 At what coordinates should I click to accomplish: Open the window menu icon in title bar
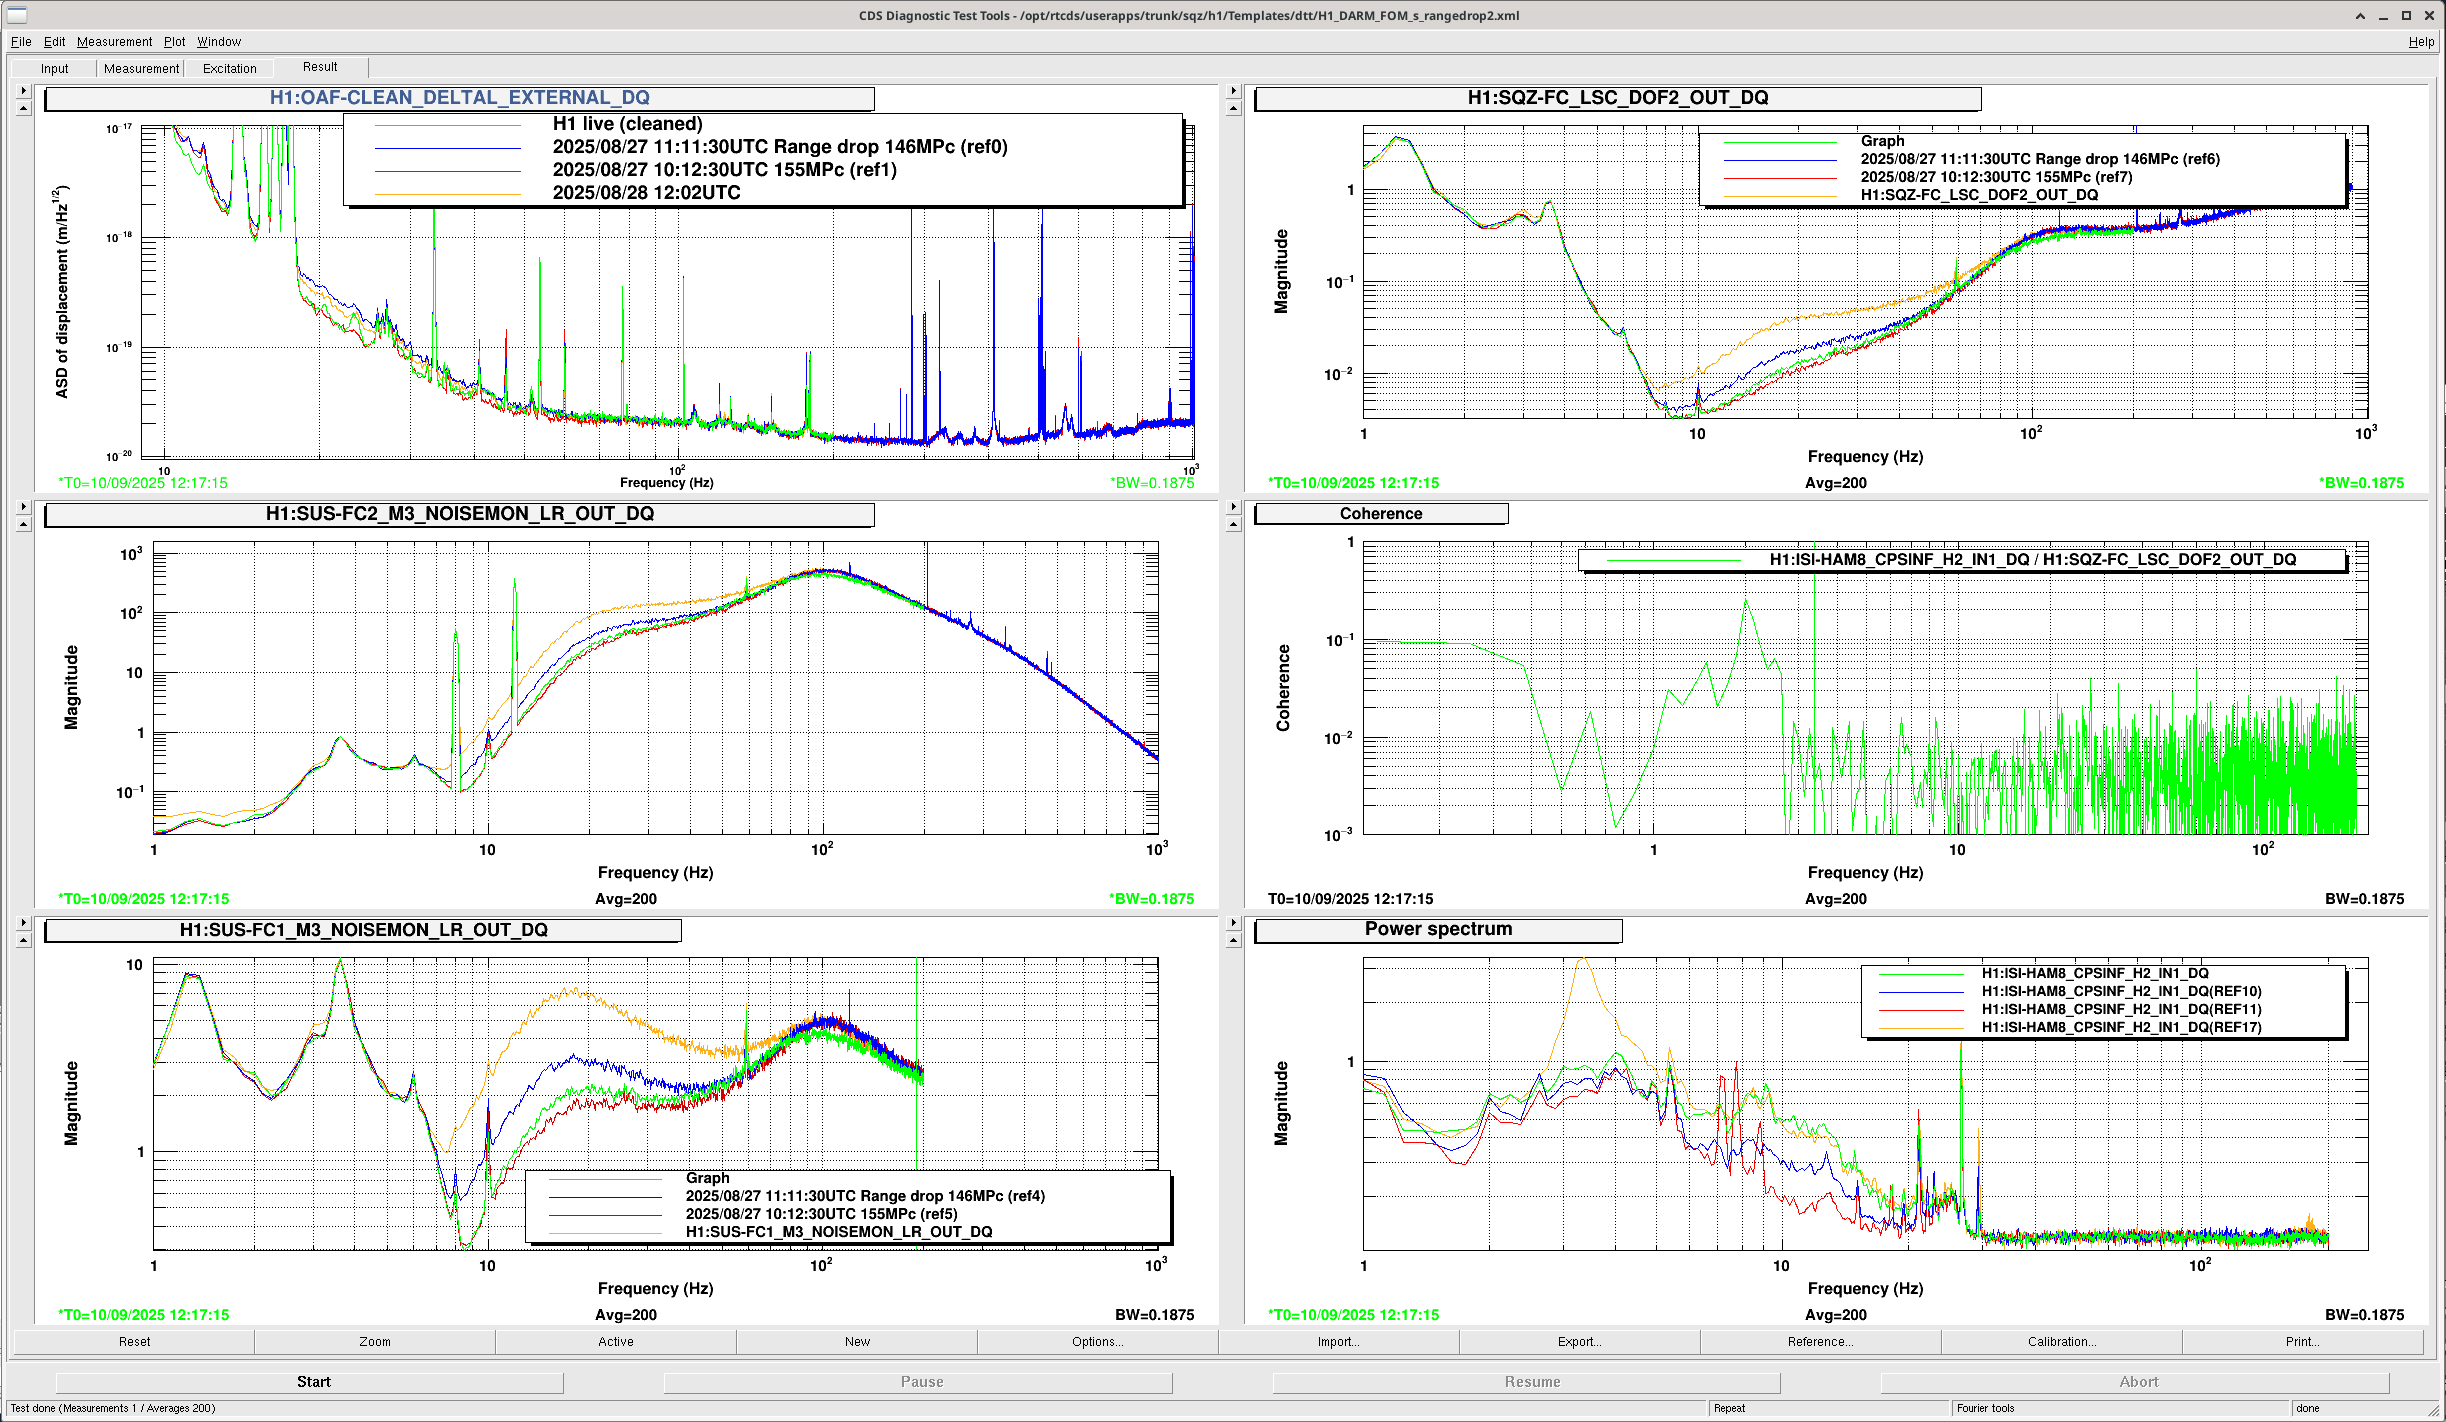pyautogui.click(x=17, y=15)
